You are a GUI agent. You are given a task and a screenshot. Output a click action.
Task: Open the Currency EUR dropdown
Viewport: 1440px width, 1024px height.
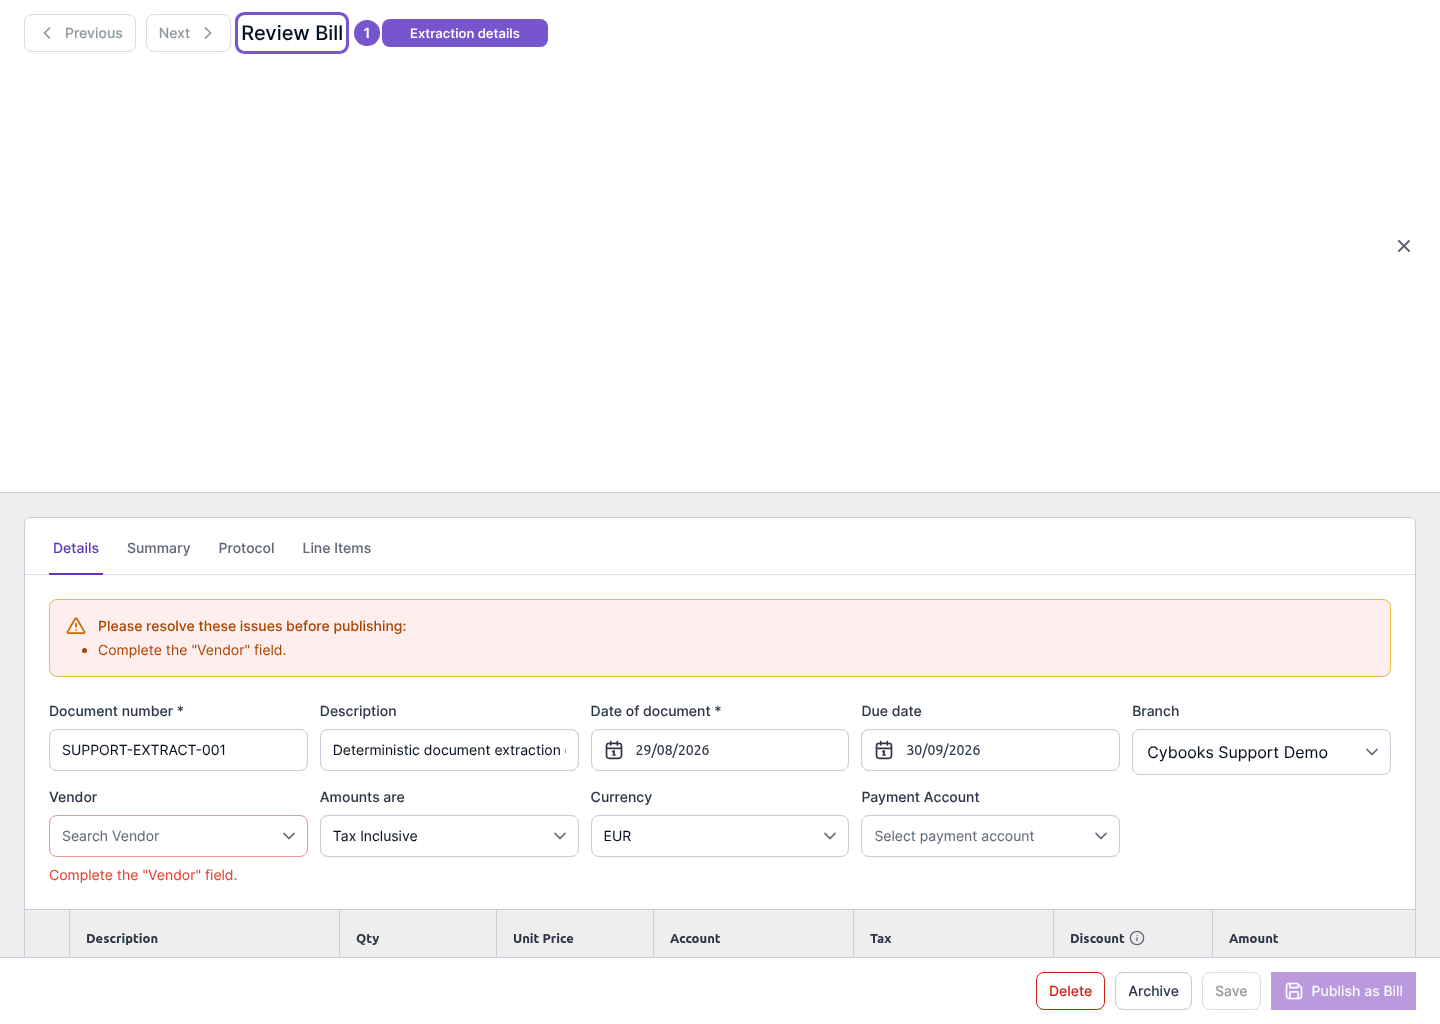point(719,836)
